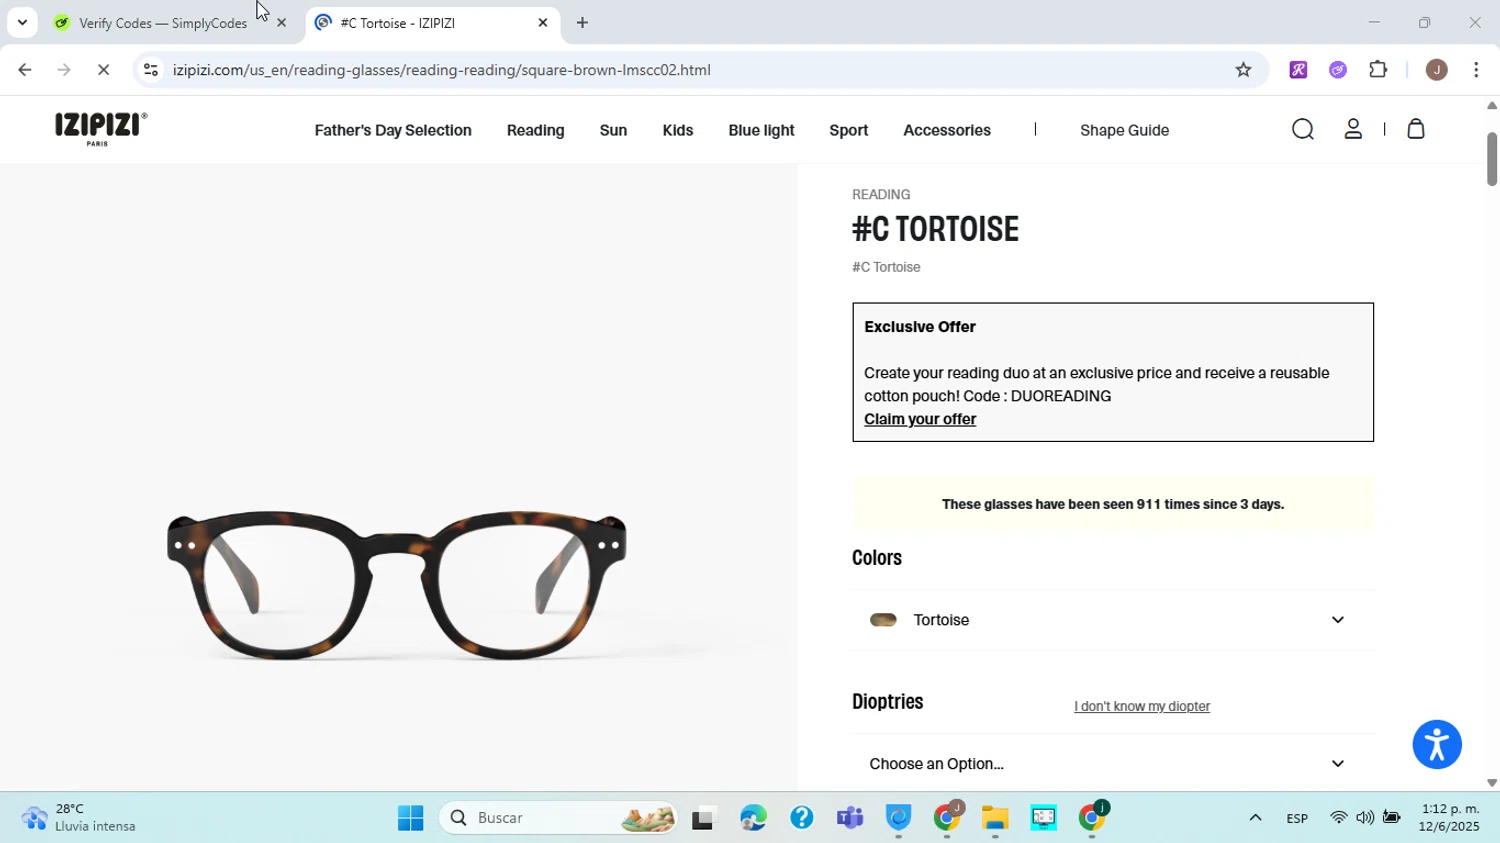Click the Claim your offer link

tap(920, 419)
